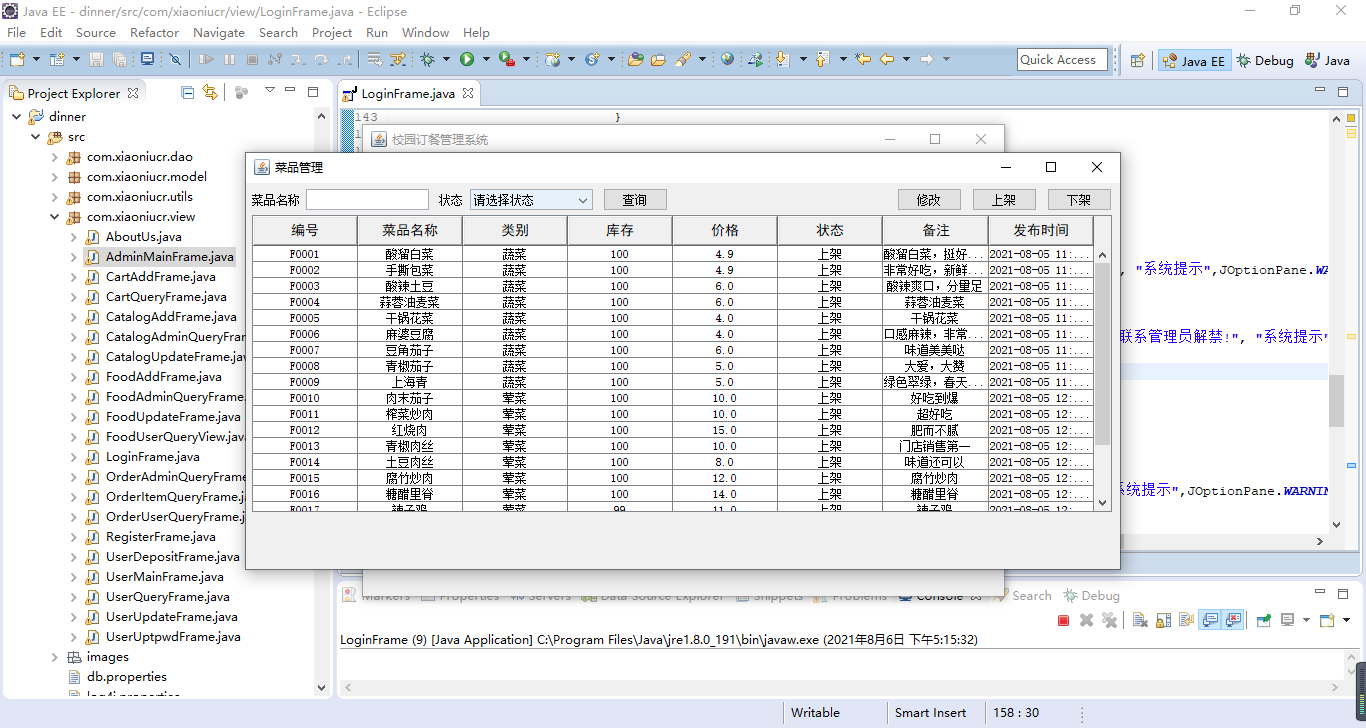The width and height of the screenshot is (1366, 728).
Task: Switch to the Java perspective
Action: (x=1326, y=60)
